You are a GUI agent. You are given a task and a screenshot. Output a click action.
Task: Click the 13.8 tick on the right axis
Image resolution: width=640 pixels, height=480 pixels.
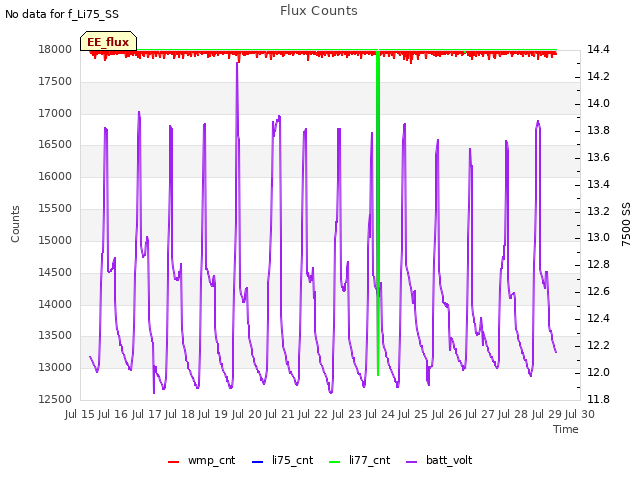(598, 130)
